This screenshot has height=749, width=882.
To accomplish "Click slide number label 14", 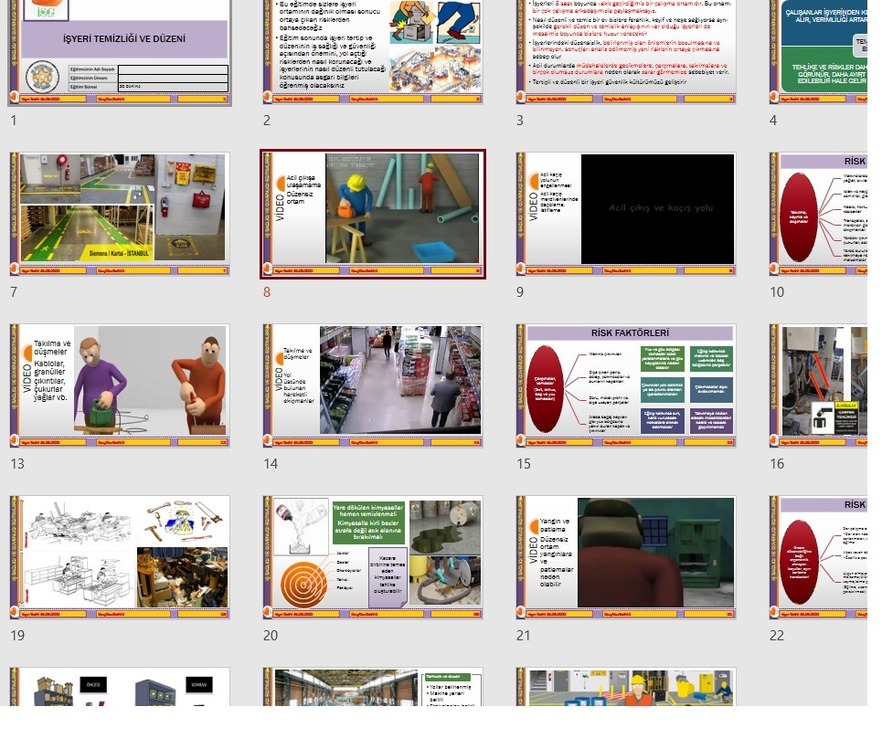I will coord(271,464).
